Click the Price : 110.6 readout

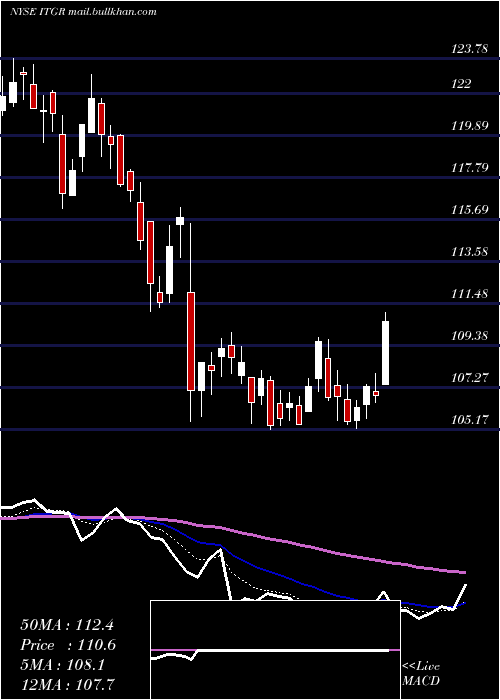tap(68, 645)
